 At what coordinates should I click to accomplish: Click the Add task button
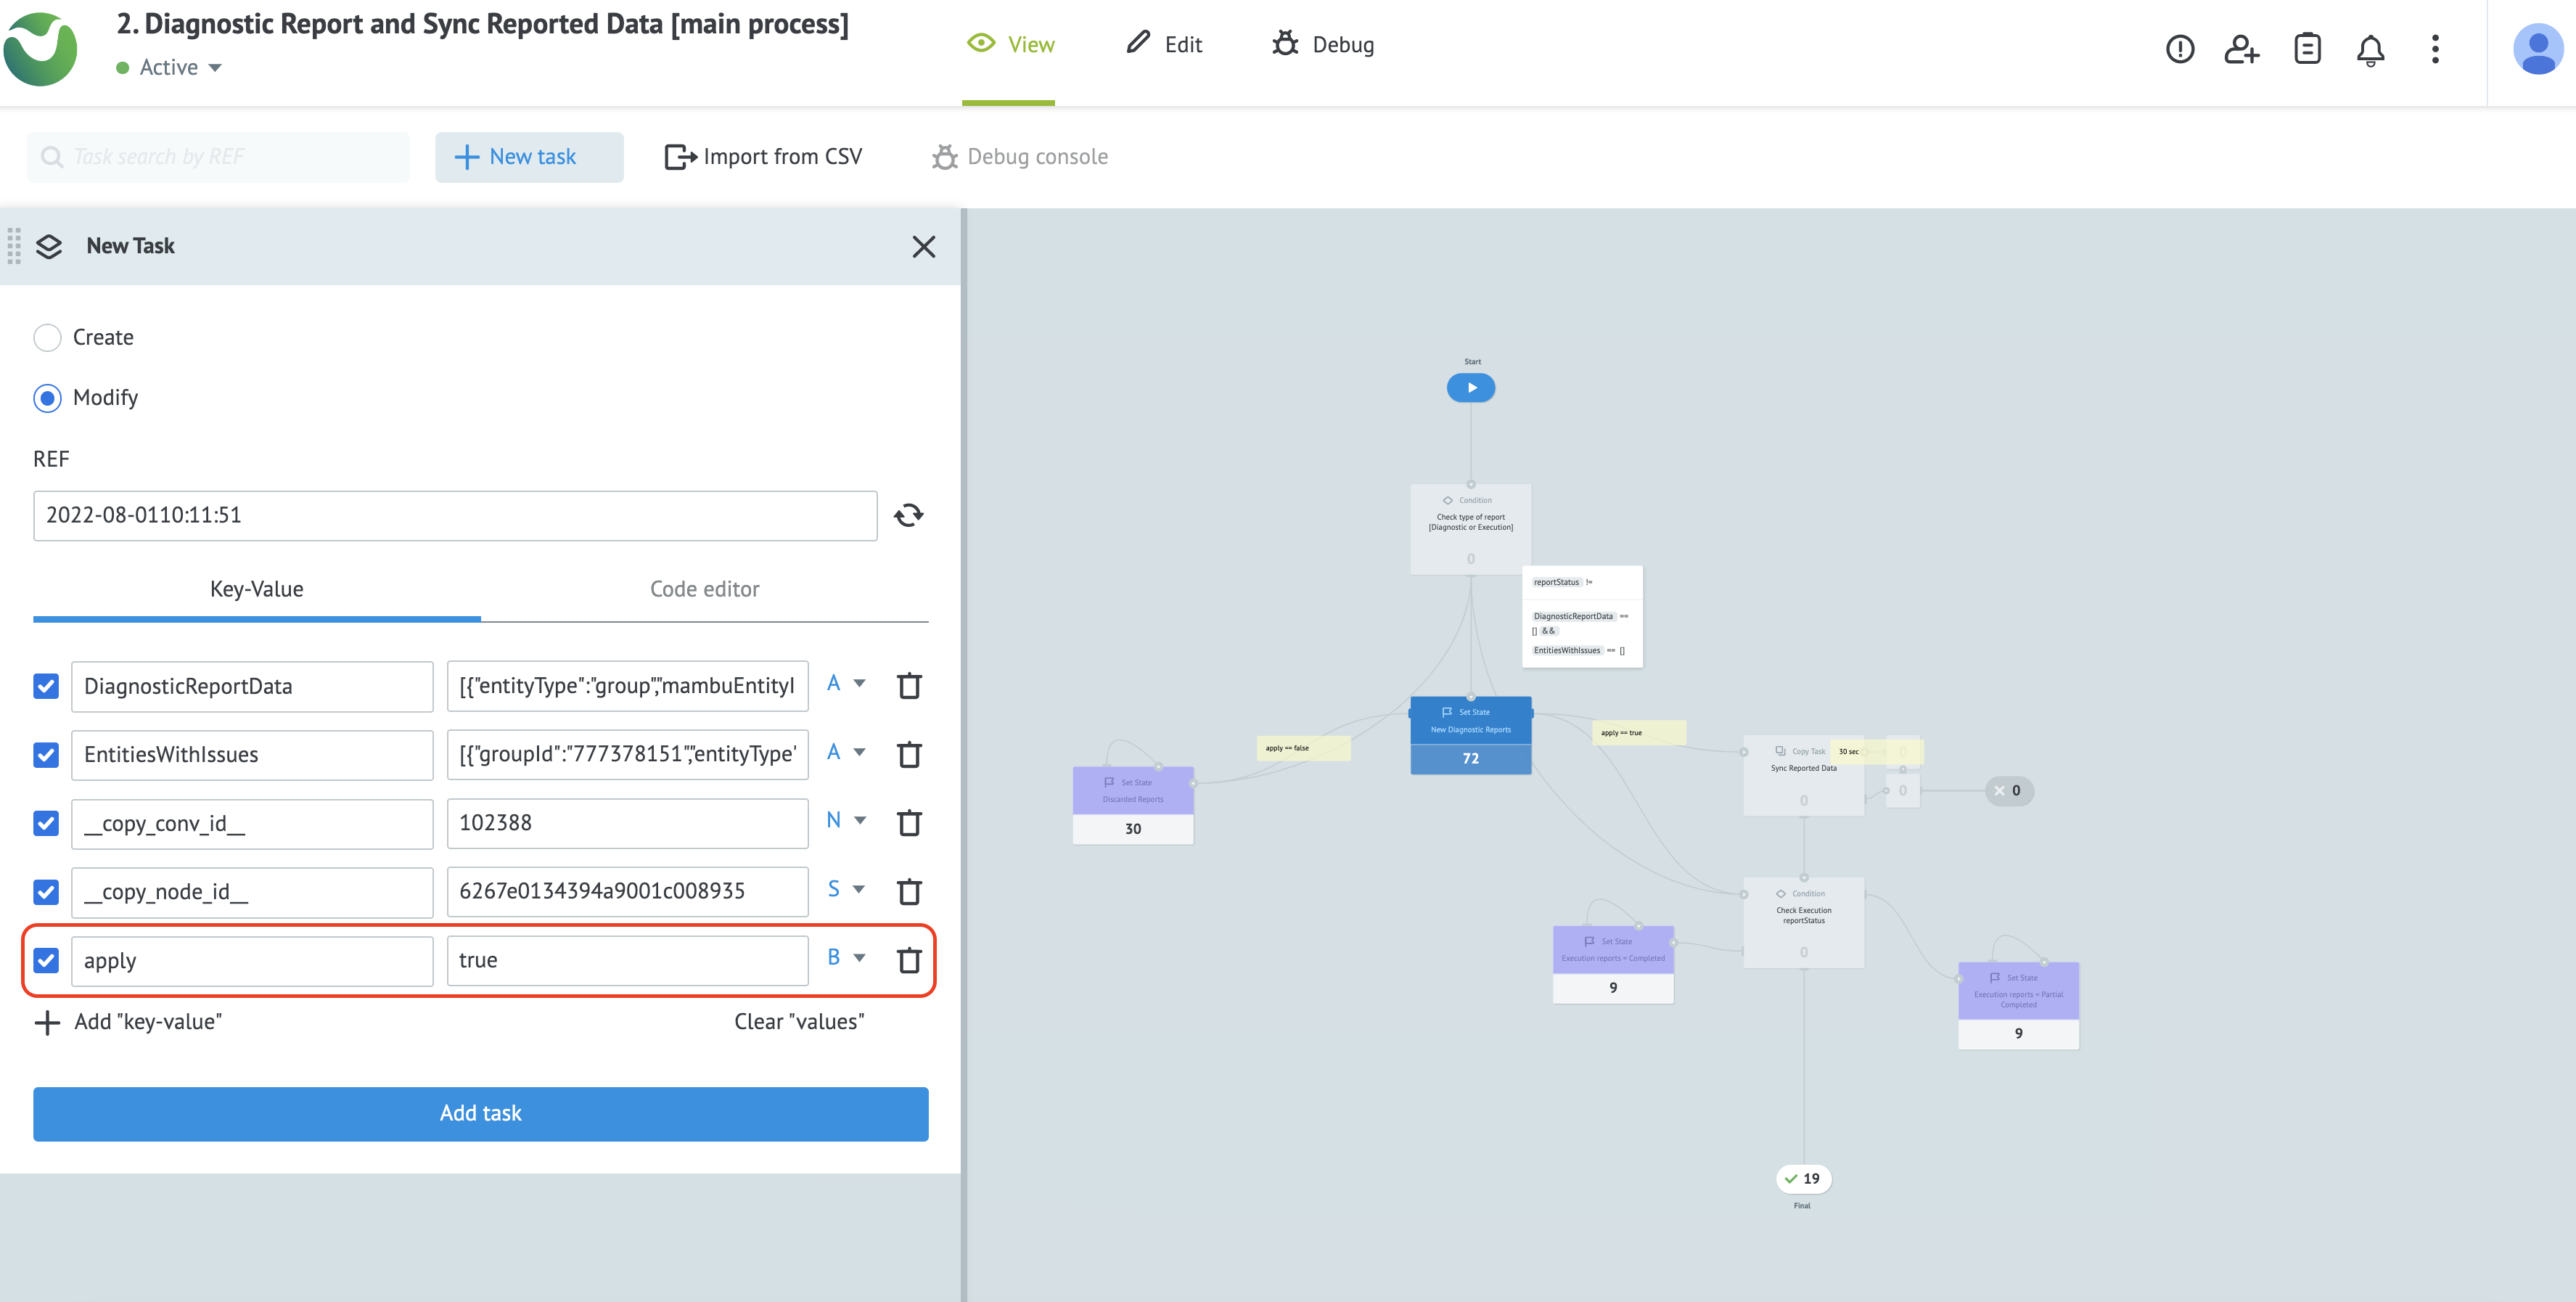pyautogui.click(x=480, y=1113)
